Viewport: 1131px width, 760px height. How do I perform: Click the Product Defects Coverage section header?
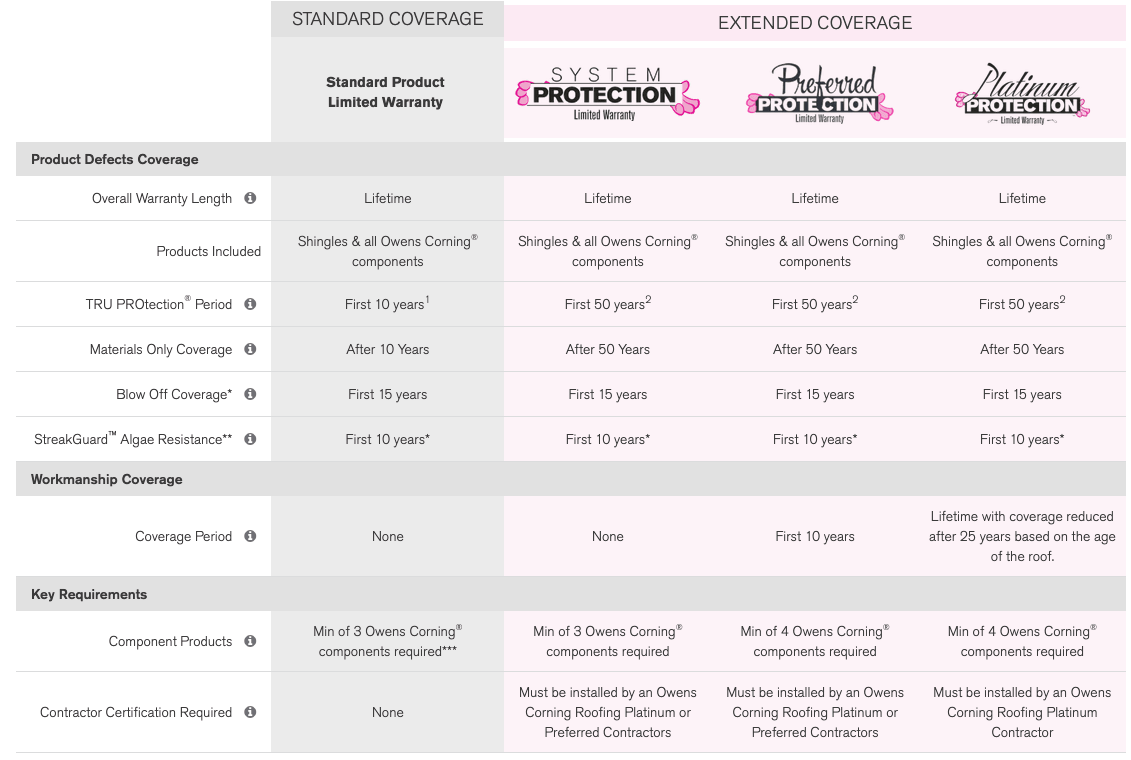(x=115, y=159)
